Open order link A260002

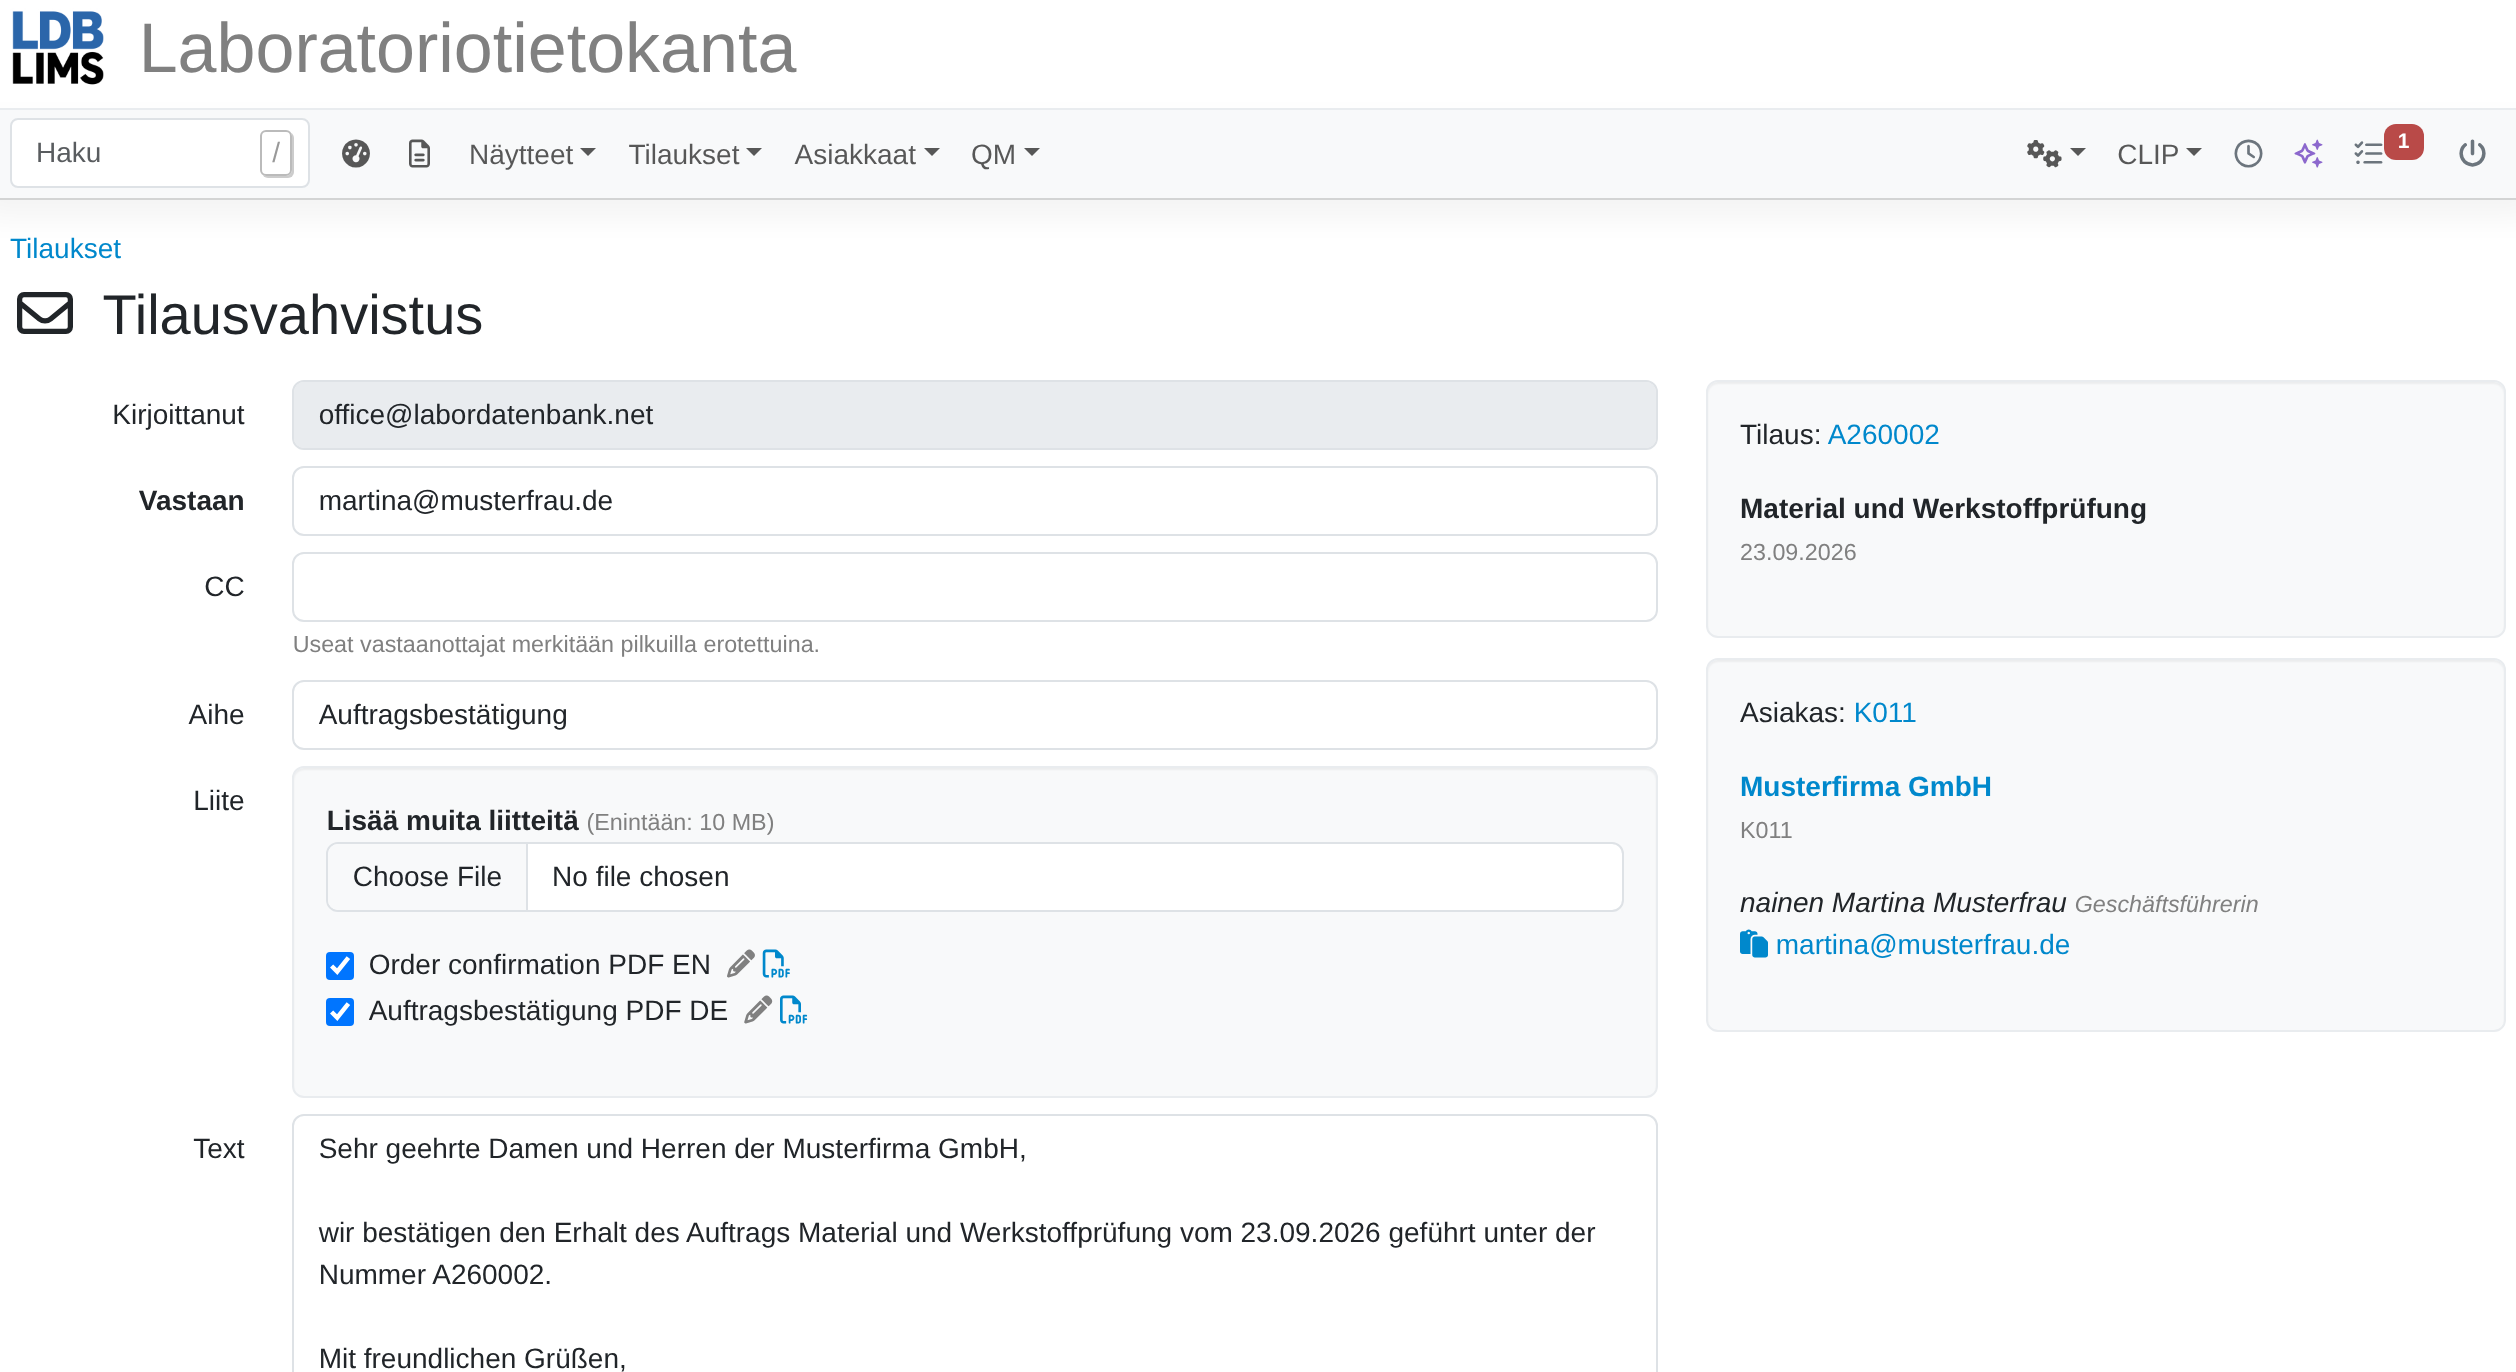tap(1883, 434)
